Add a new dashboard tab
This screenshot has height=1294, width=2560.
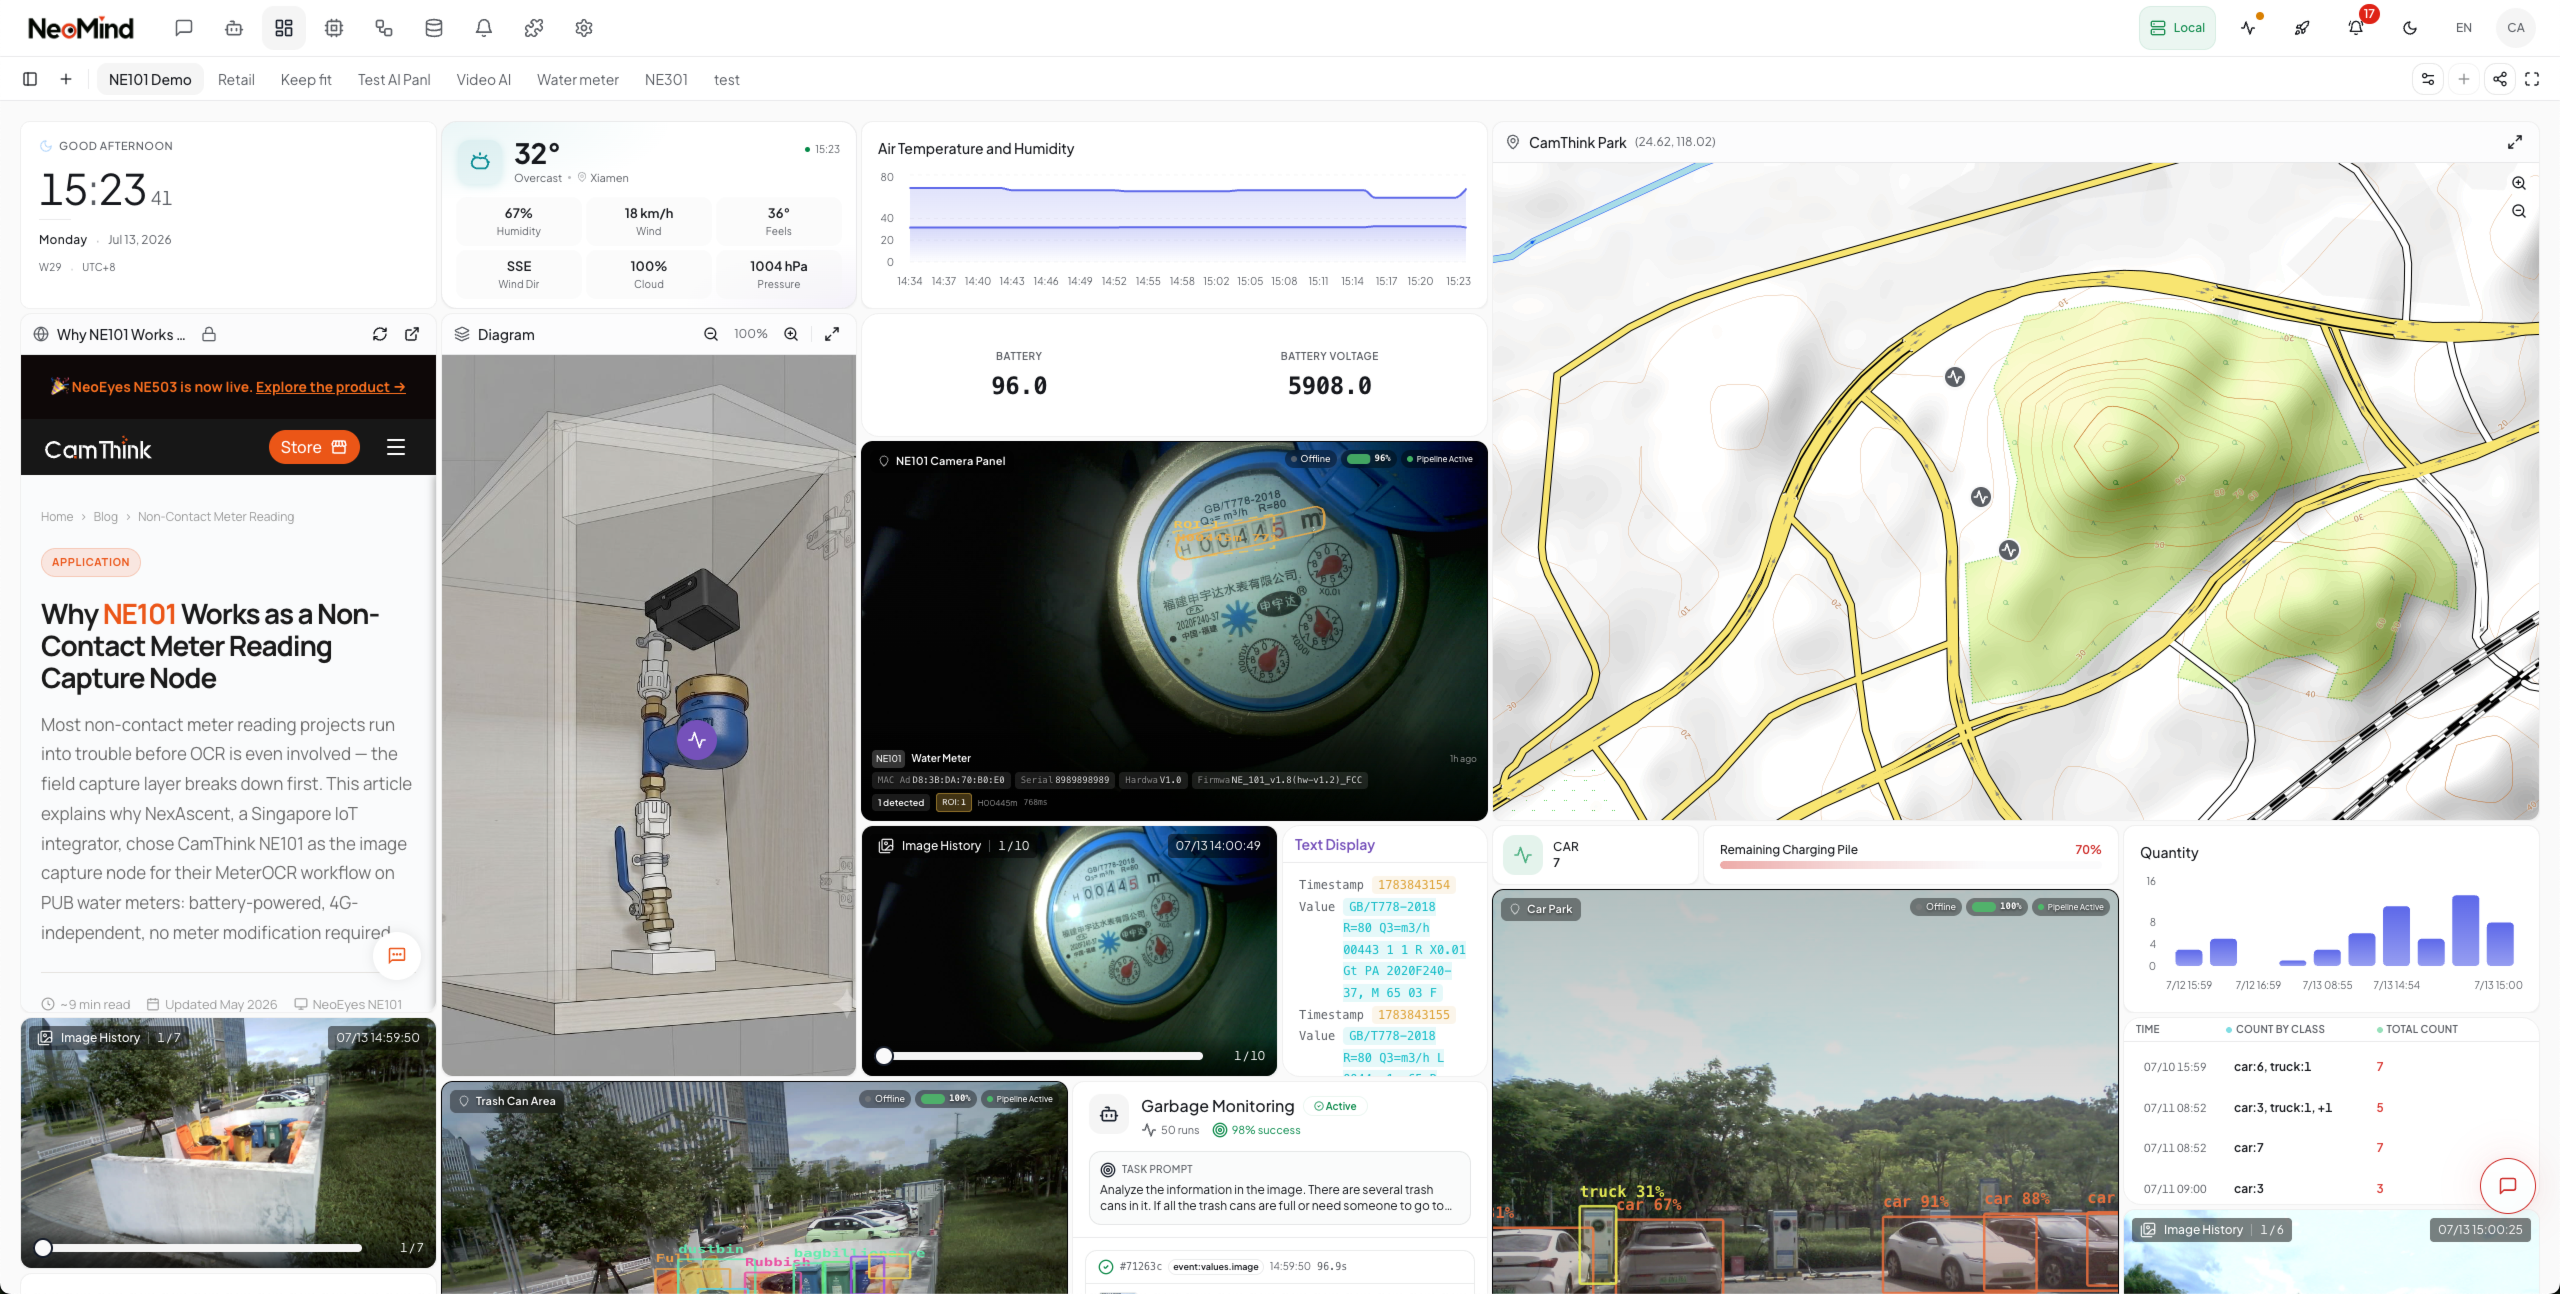pyautogui.click(x=66, y=79)
